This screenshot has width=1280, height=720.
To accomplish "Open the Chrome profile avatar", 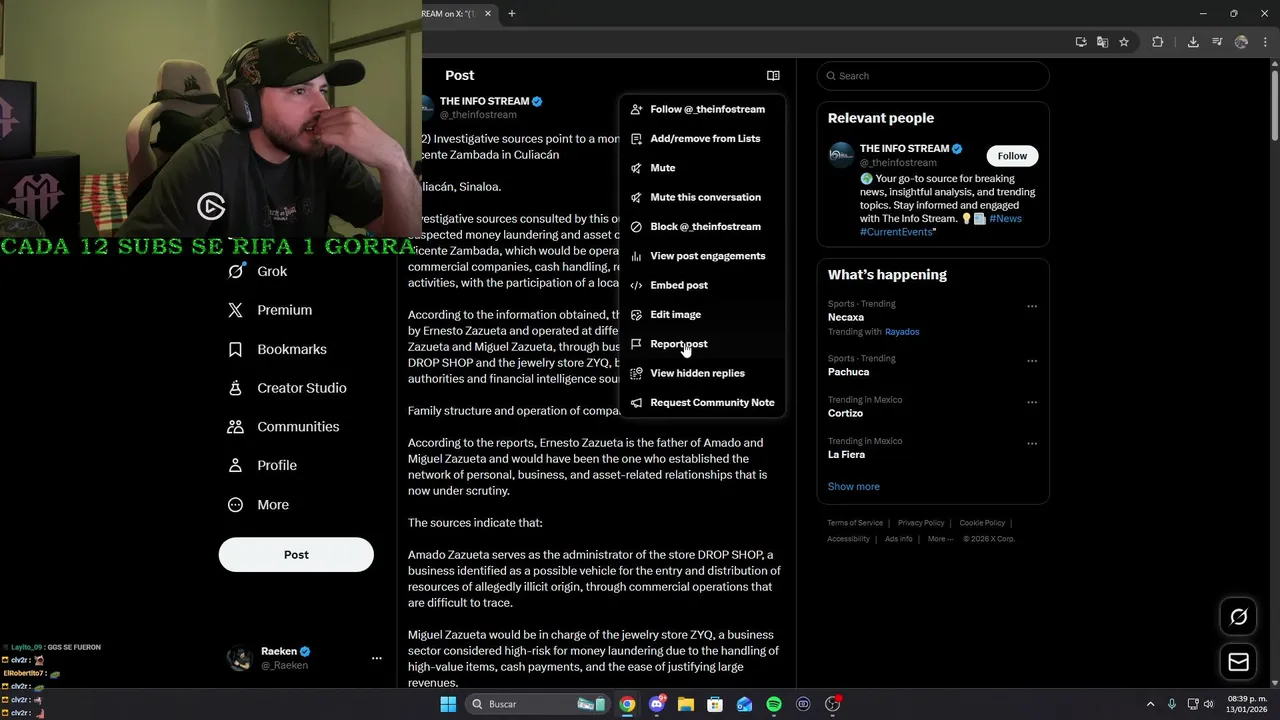I will pyautogui.click(x=1241, y=42).
